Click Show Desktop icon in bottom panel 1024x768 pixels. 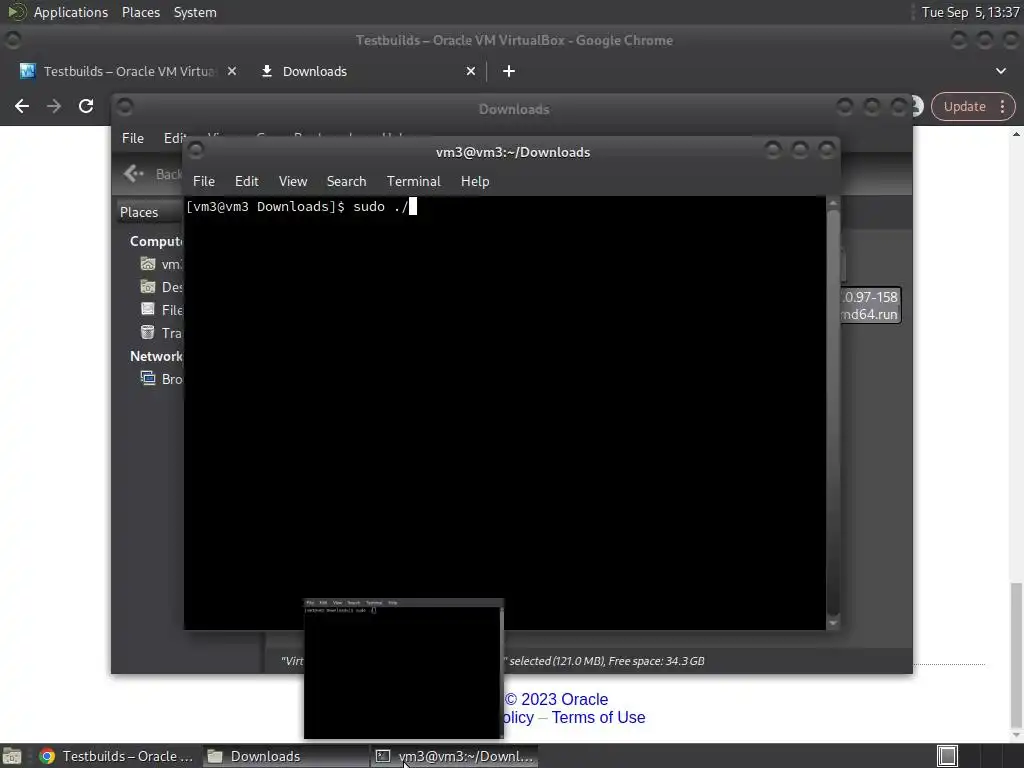pyautogui.click(x=12, y=756)
